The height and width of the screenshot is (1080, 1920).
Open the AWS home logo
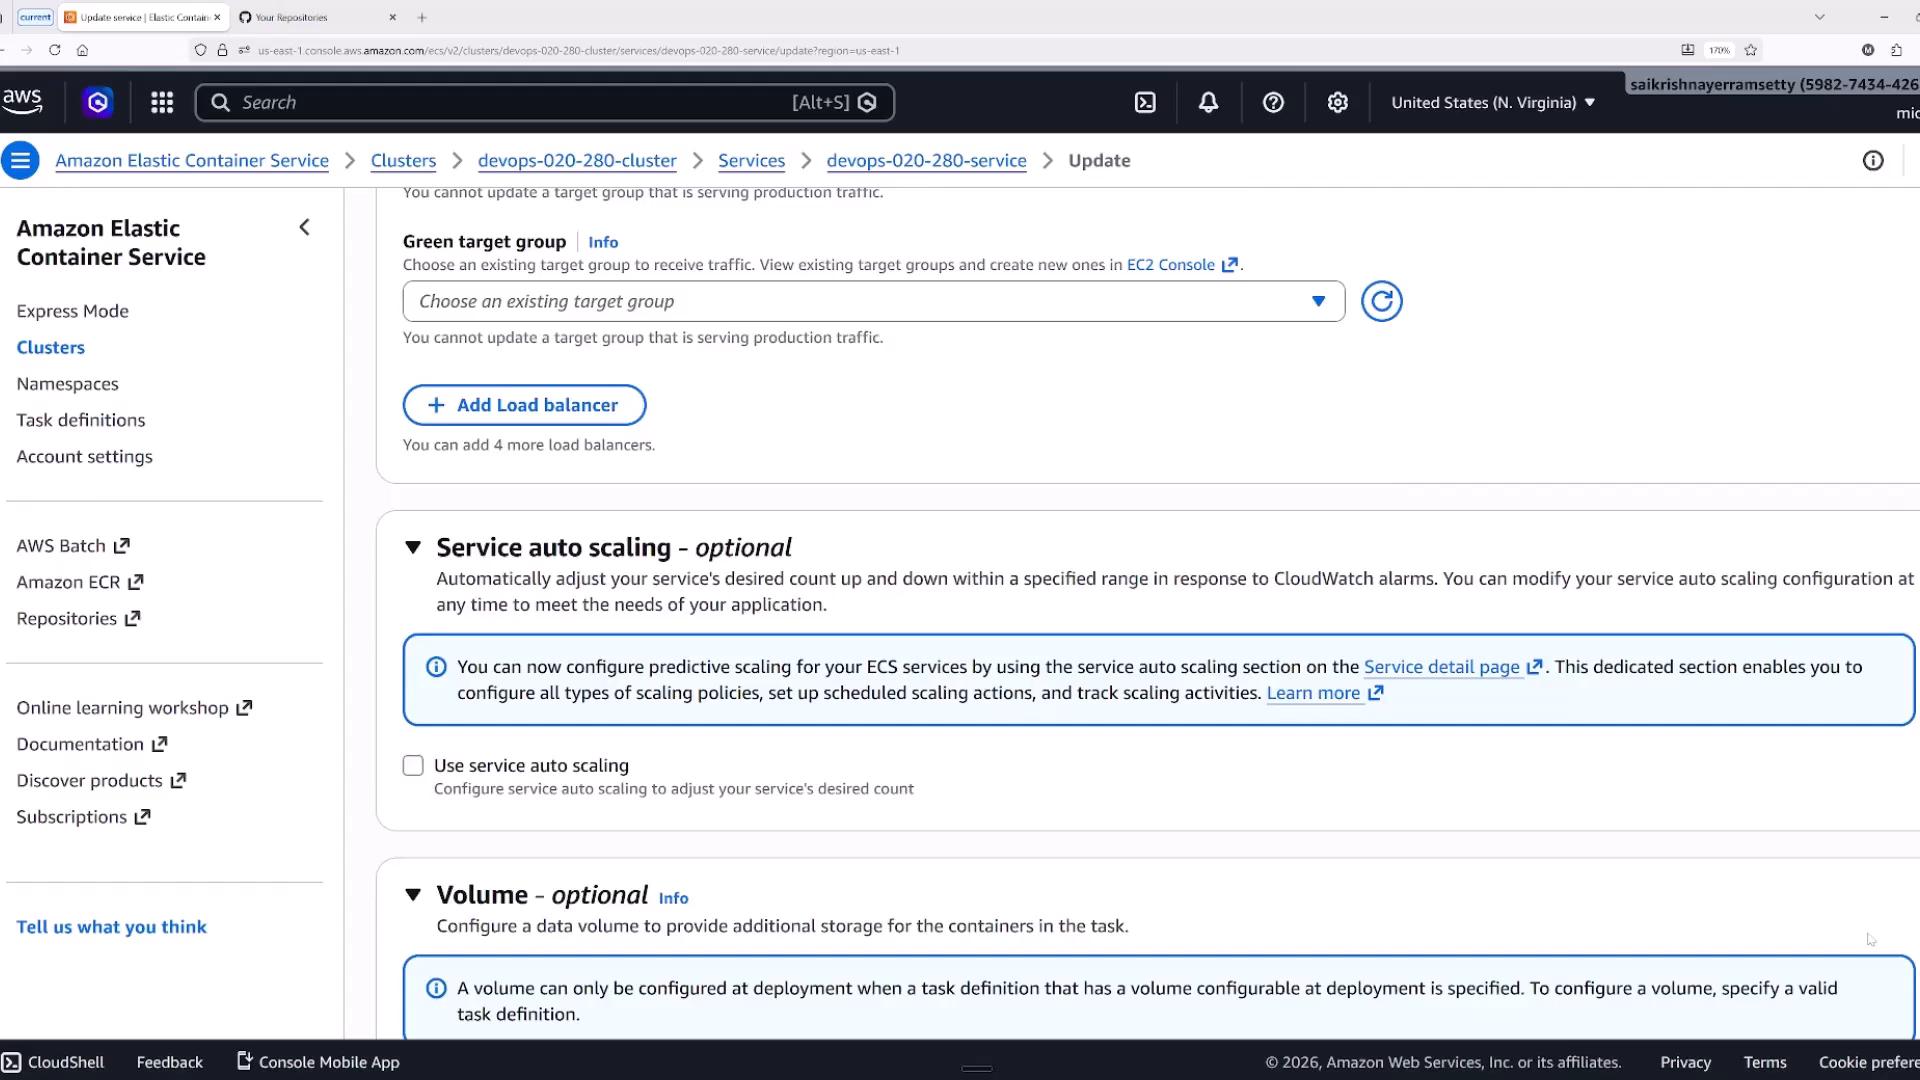tap(22, 101)
